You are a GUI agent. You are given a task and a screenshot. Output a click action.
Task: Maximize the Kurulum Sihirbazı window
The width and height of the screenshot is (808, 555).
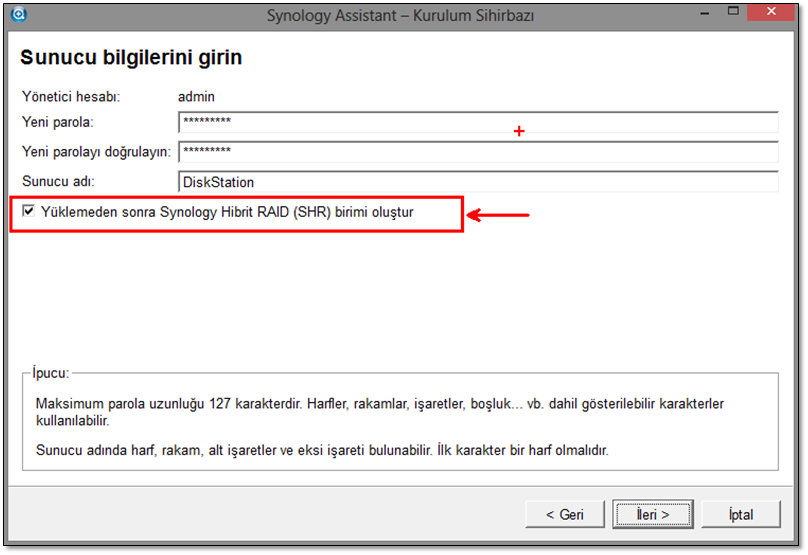click(x=733, y=12)
